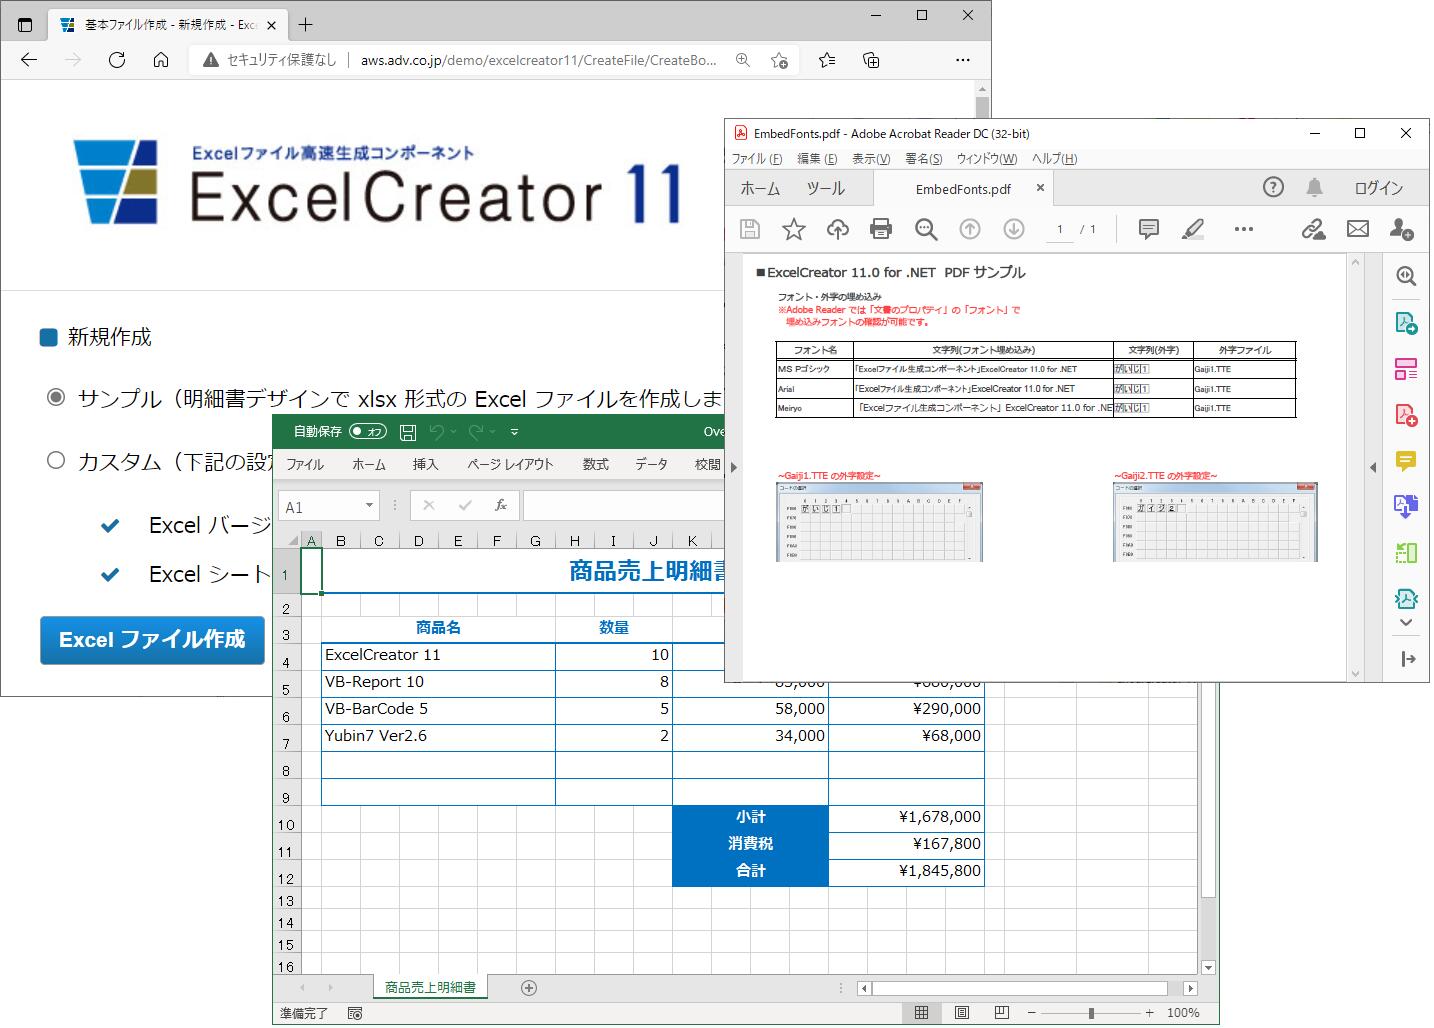
Task: Open Acrobat more tools ellipsis
Action: click(1244, 229)
